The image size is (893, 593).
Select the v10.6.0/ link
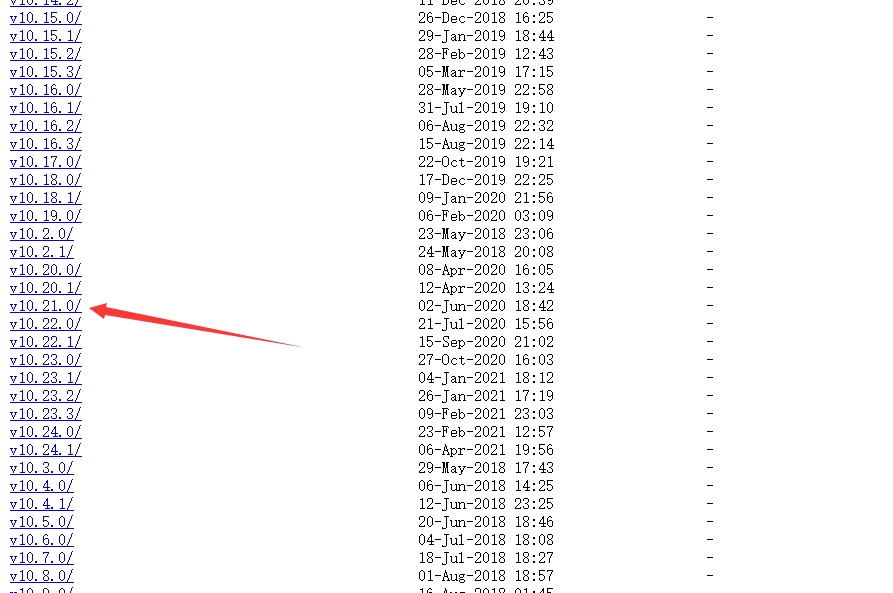[x=42, y=539]
